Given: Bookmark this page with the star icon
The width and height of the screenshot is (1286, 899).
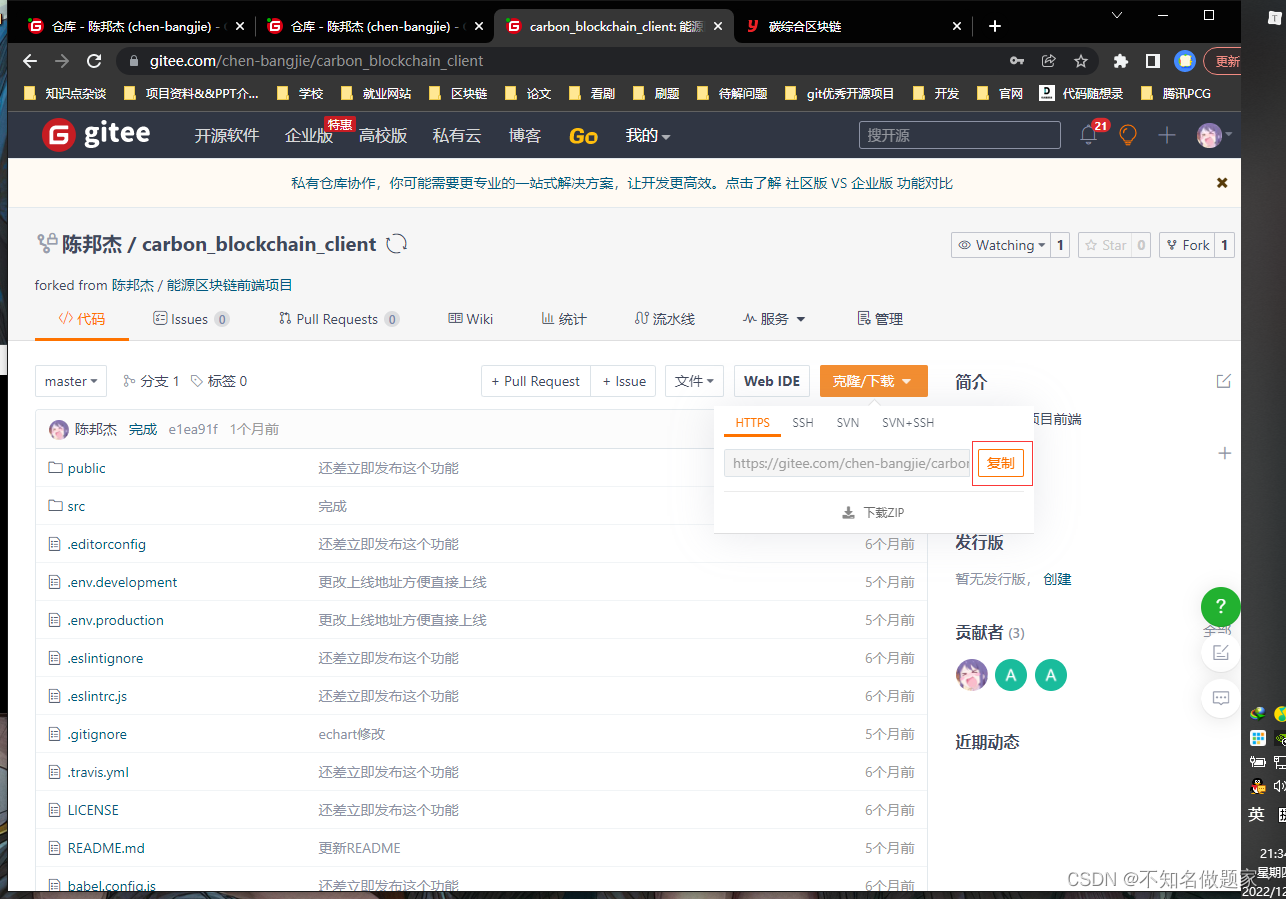Looking at the screenshot, I should pyautogui.click(x=1081, y=61).
